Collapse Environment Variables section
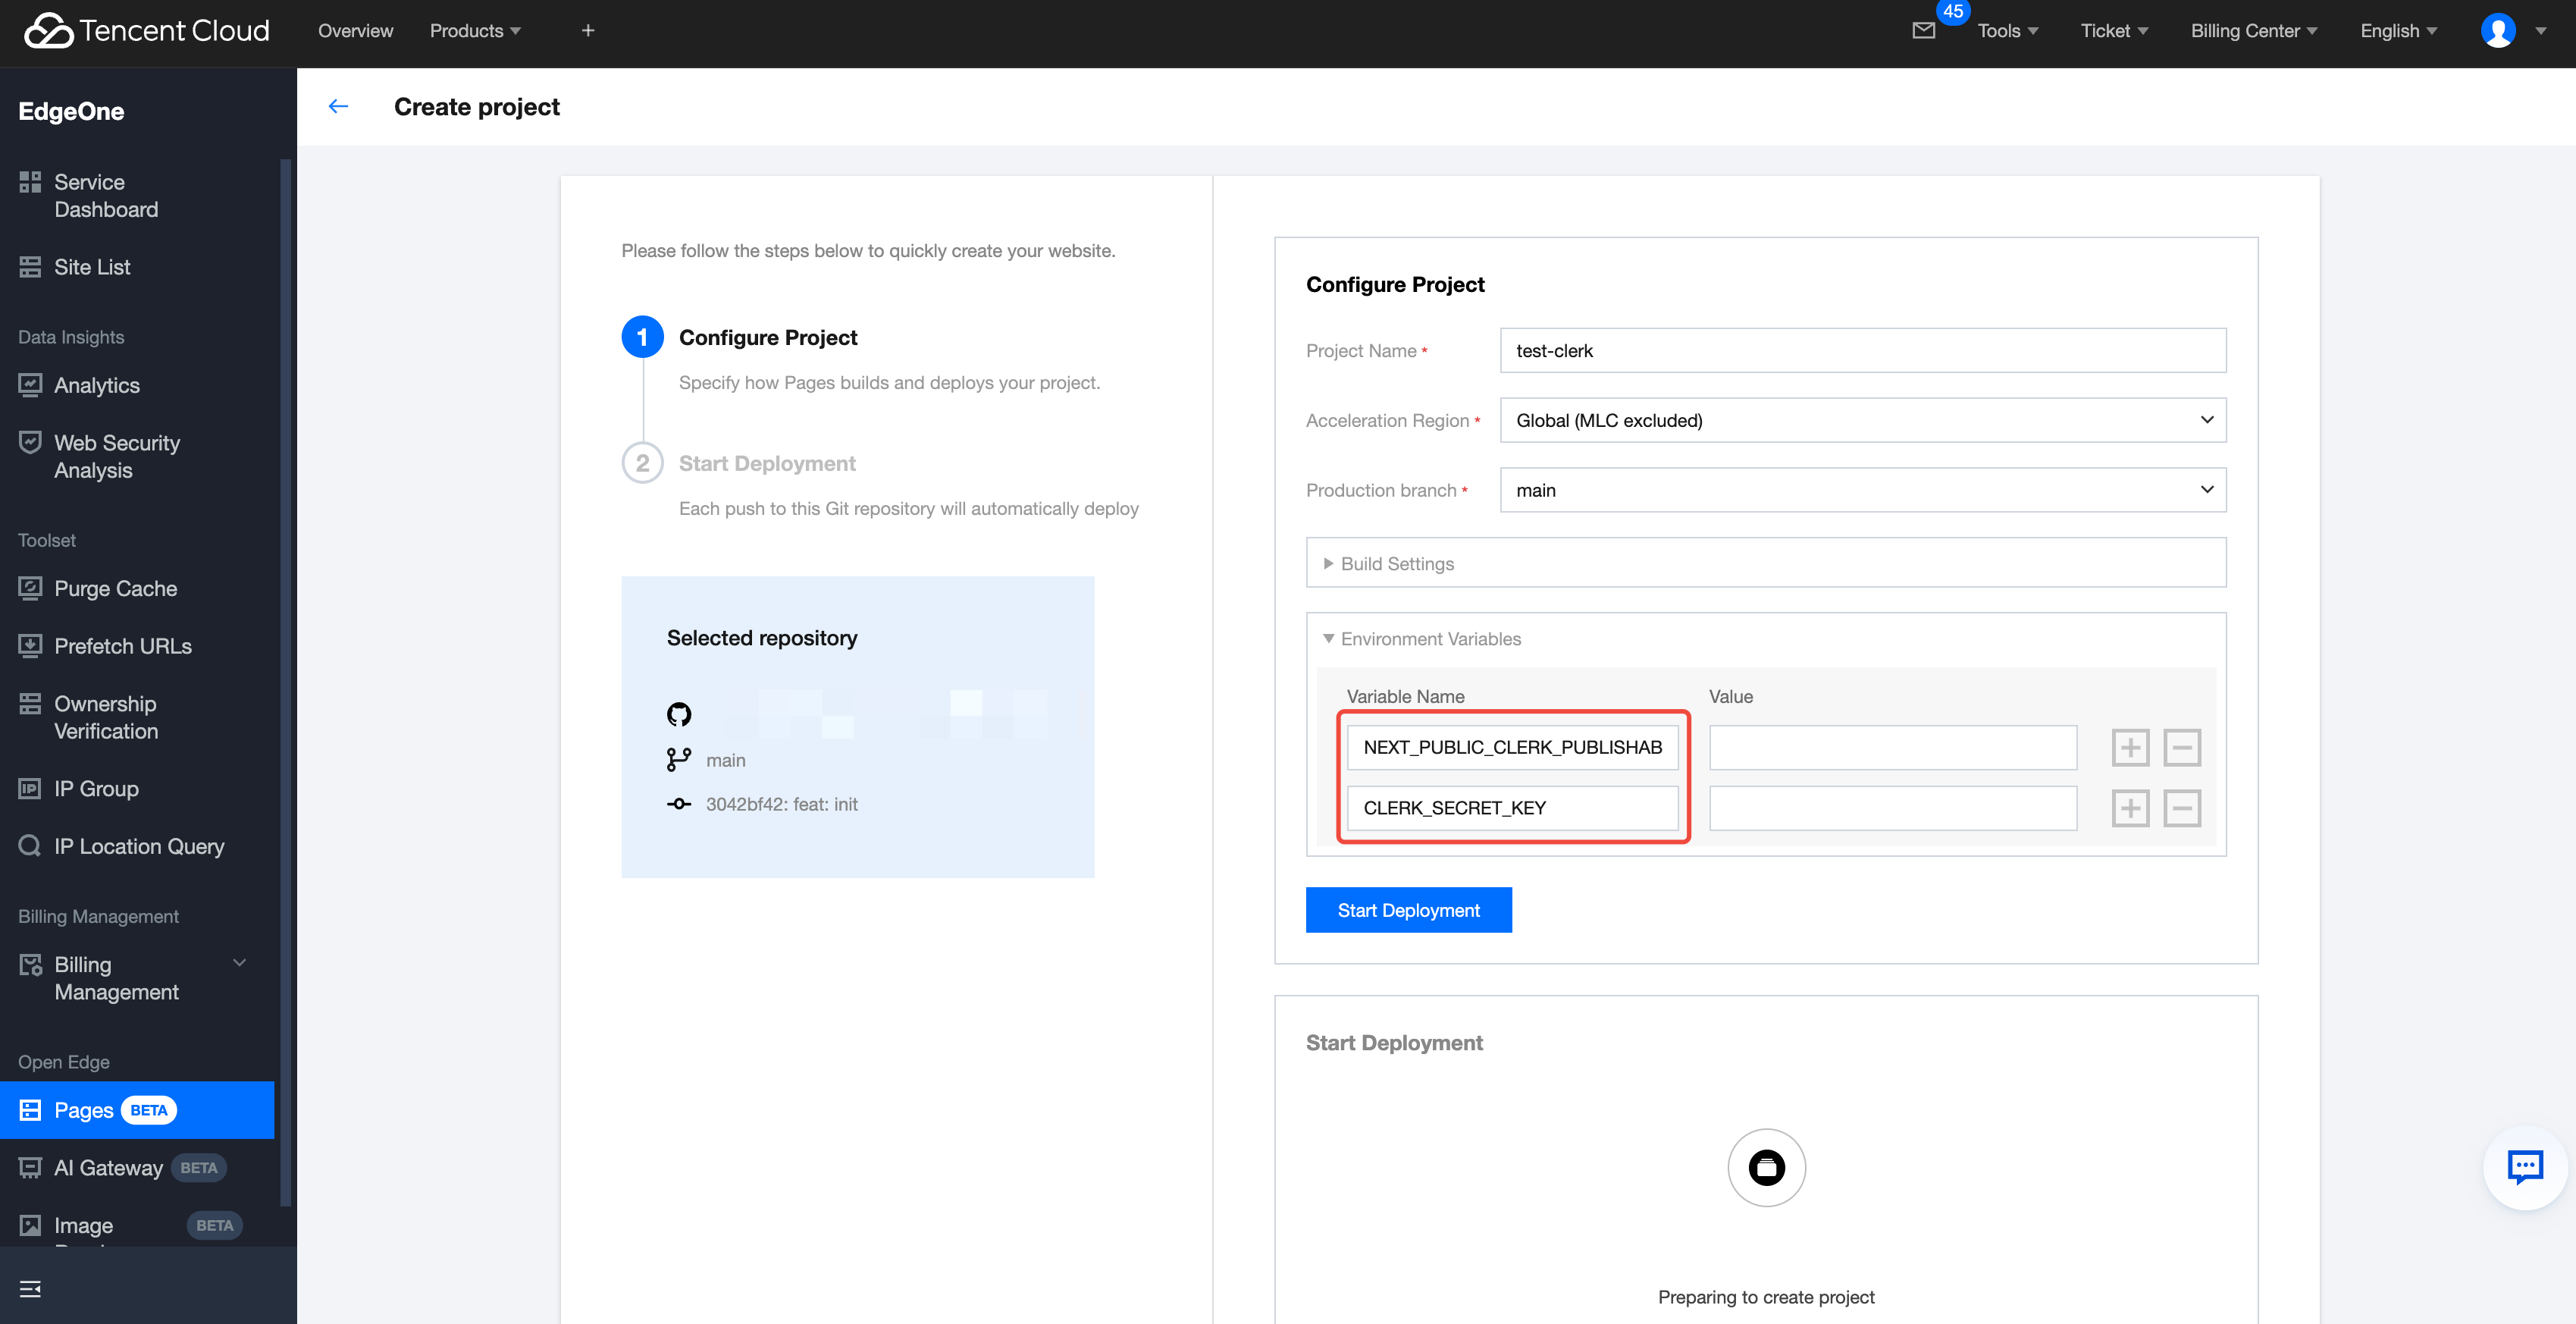 tap(1422, 639)
